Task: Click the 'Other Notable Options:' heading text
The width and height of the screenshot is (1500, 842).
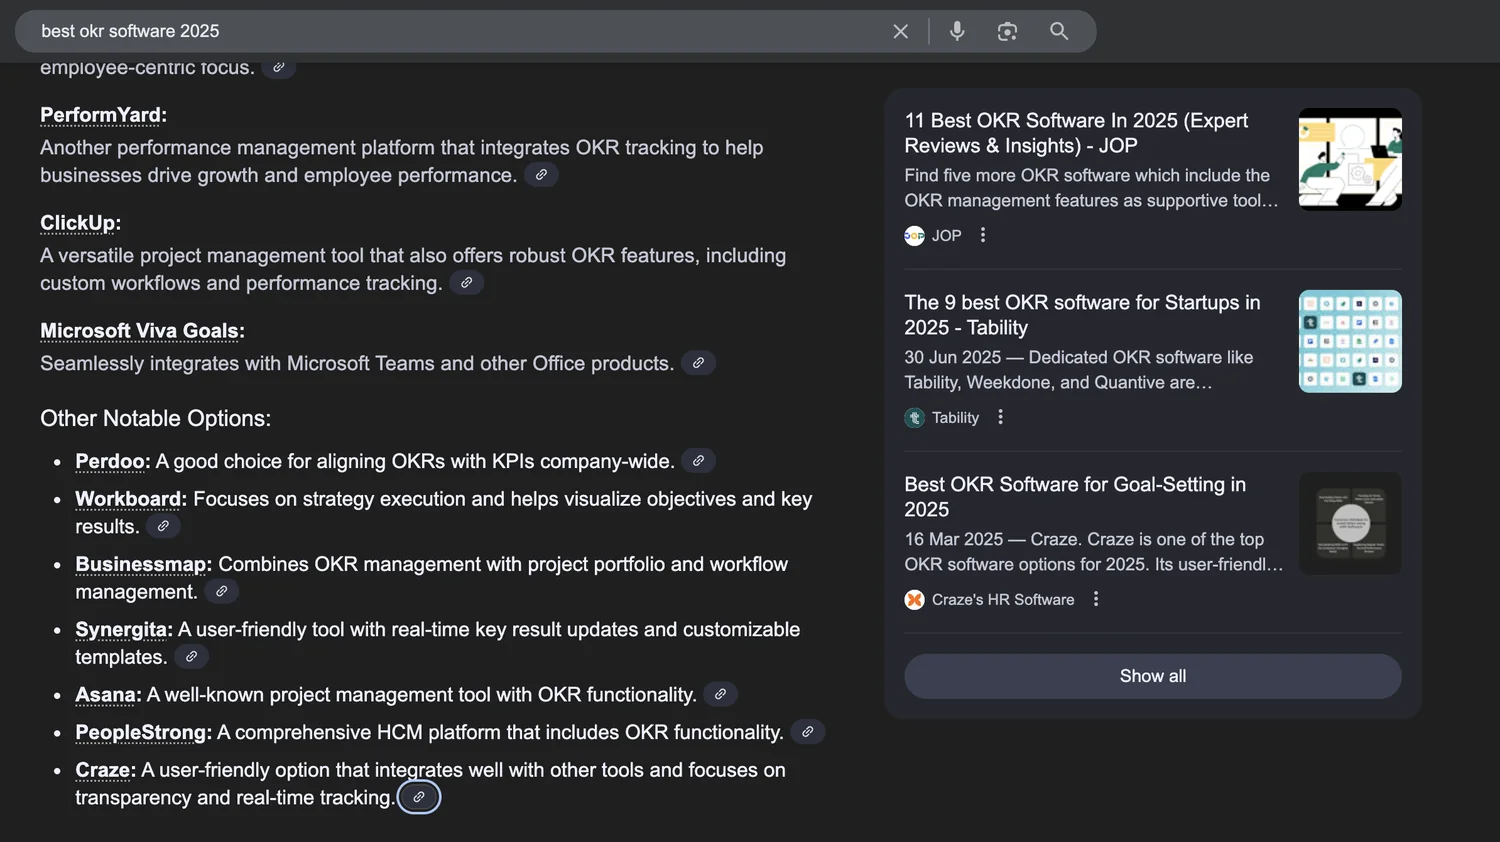Action: pos(155,418)
